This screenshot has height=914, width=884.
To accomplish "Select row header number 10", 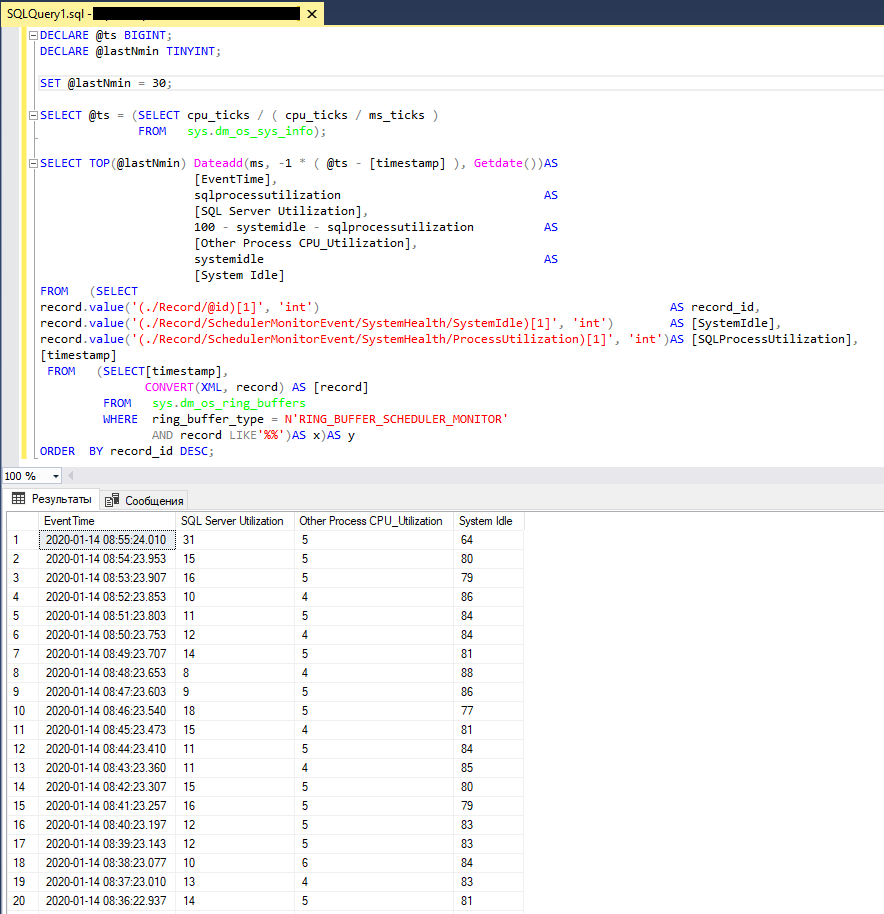I will [23, 711].
